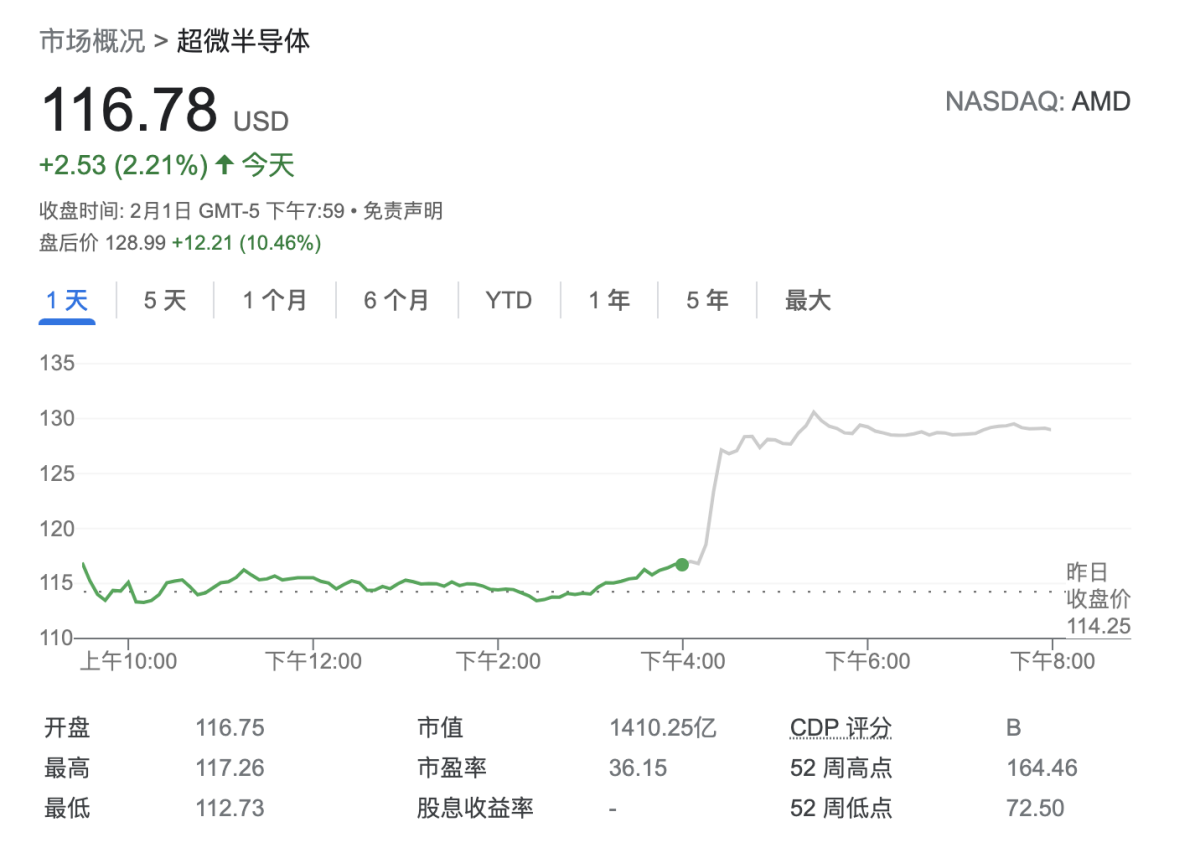1195x853 pixels.
Task: Click the green closing price dot on chart
Action: 682,564
